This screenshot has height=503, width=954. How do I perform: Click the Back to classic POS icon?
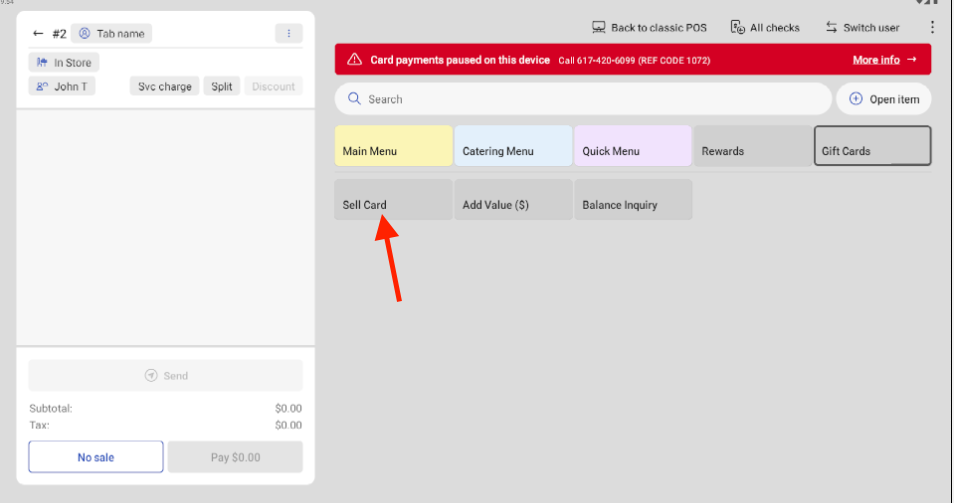pos(599,28)
